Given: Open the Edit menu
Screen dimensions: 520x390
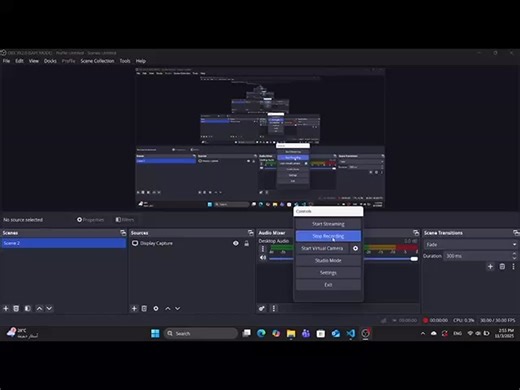Looking at the screenshot, I should pos(19,61).
